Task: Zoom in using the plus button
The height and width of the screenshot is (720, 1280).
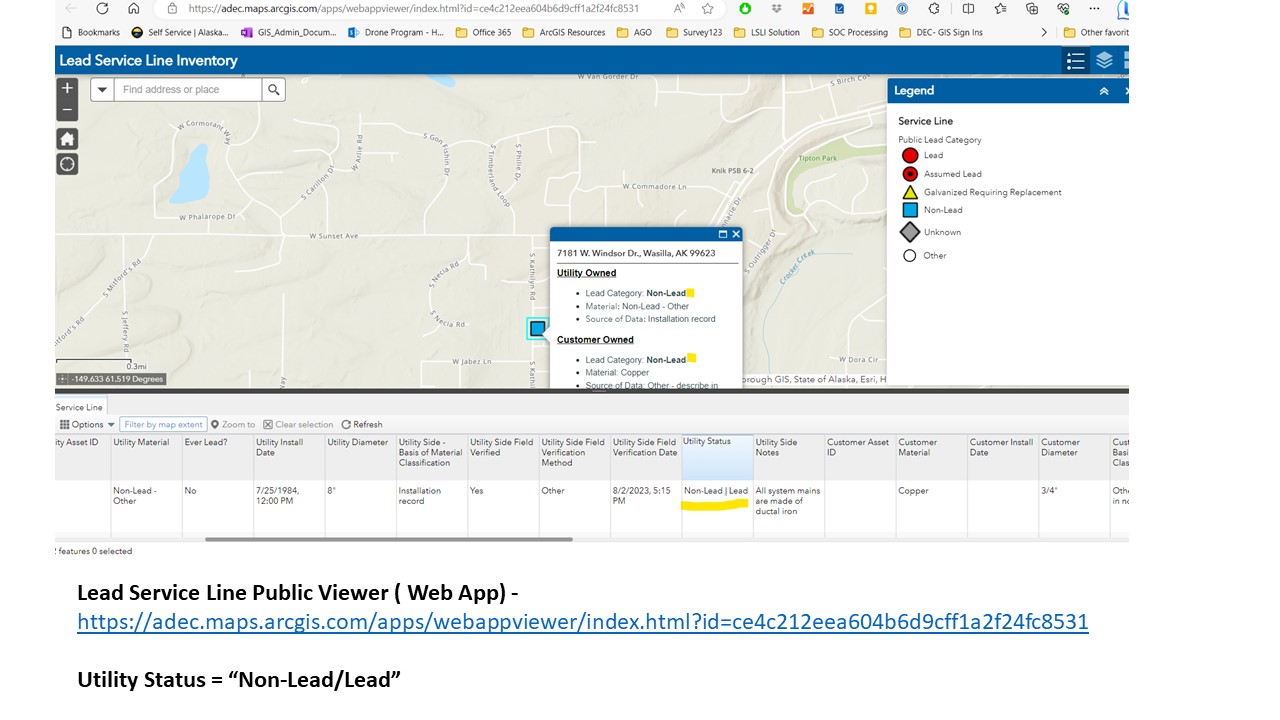Action: click(67, 89)
